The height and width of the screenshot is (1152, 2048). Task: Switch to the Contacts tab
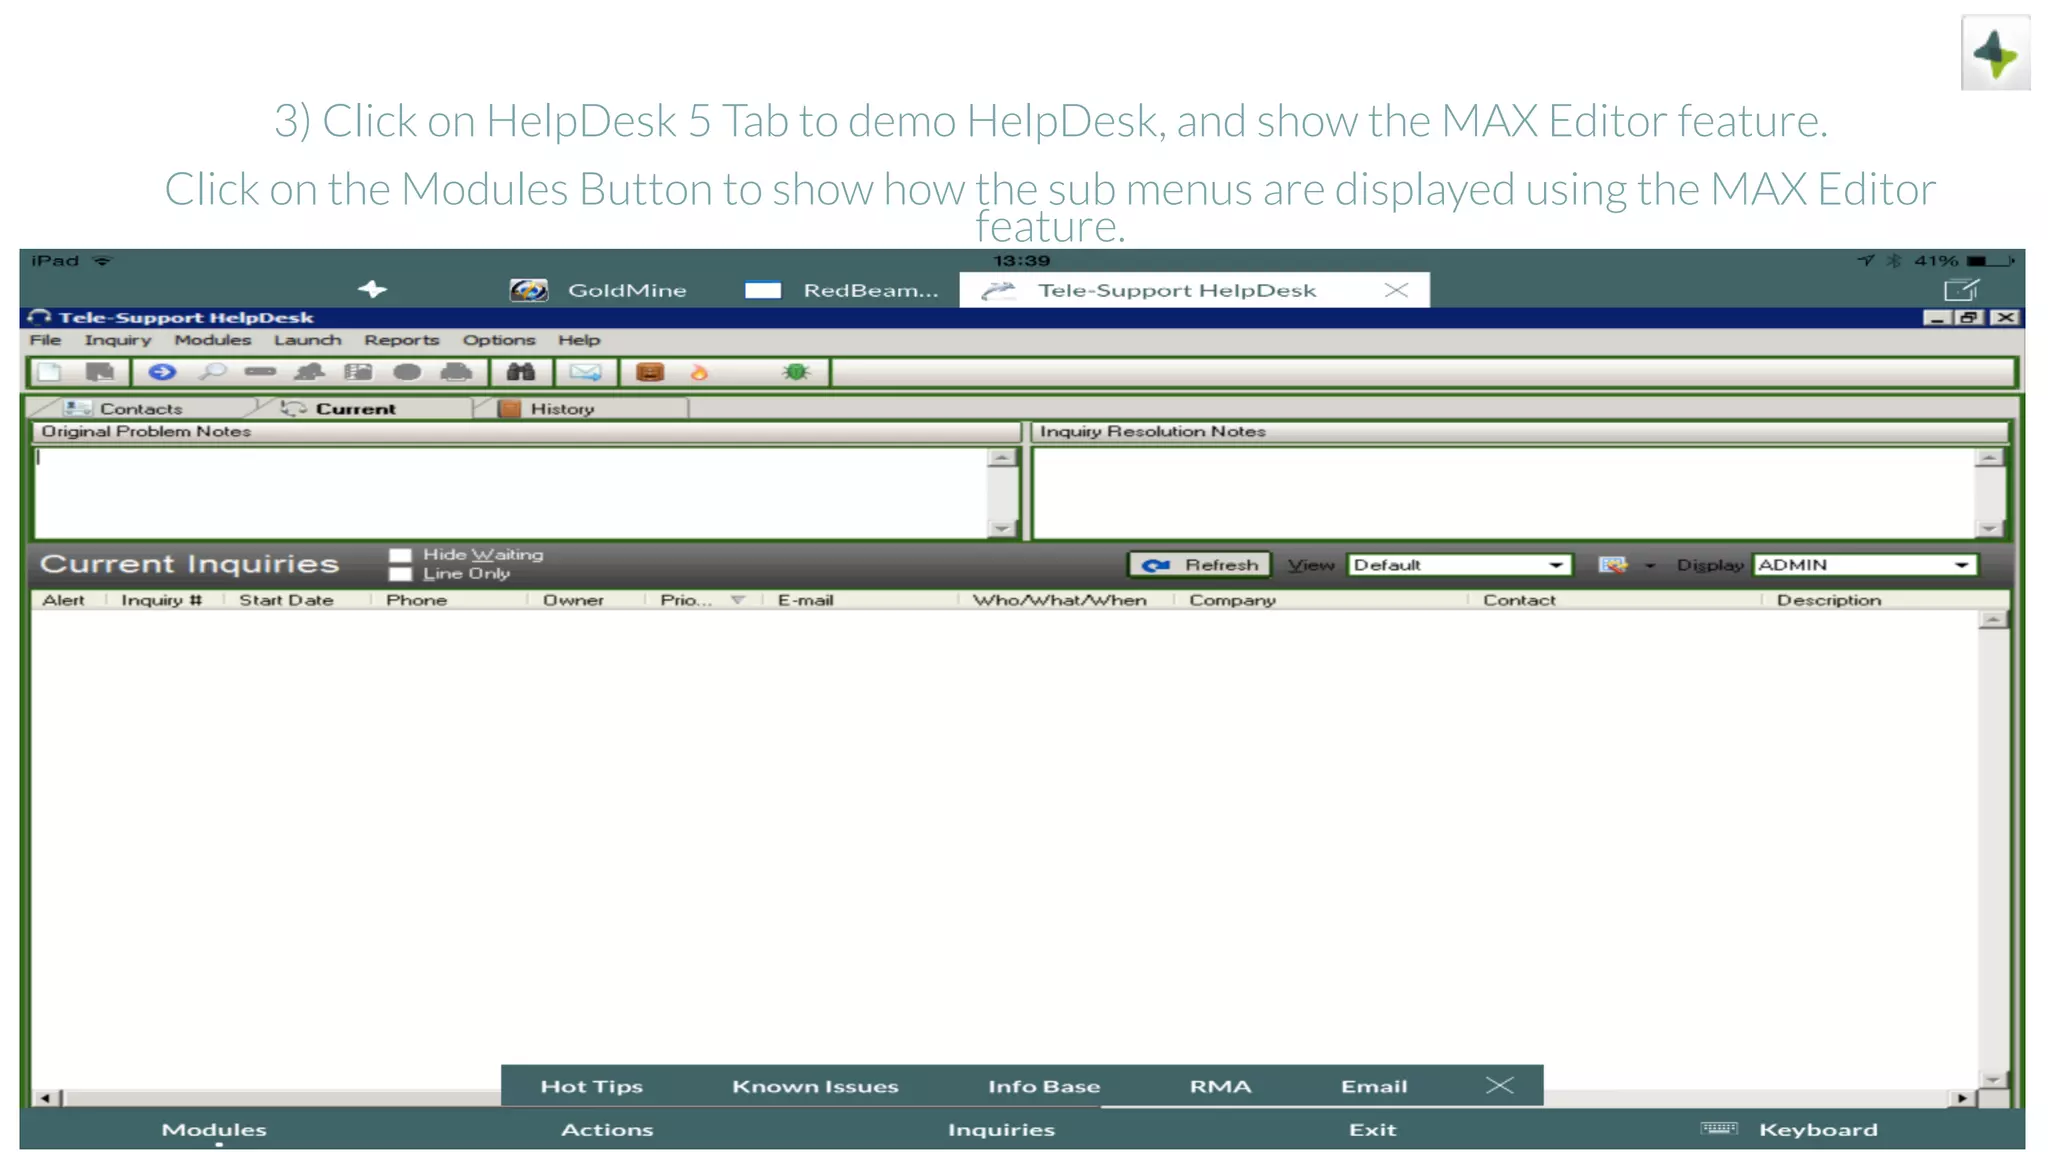pyautogui.click(x=140, y=408)
